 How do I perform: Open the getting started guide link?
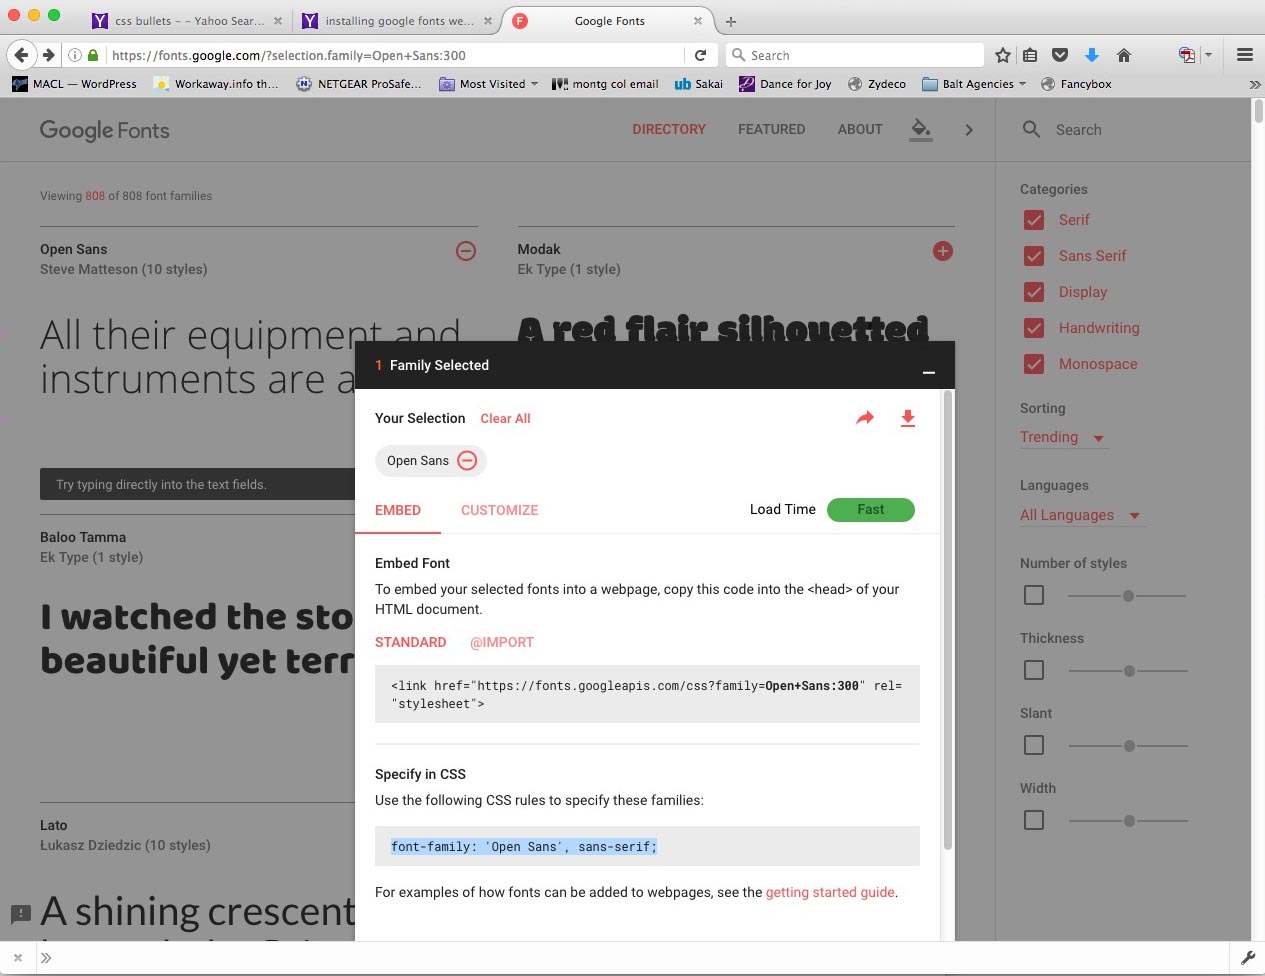[x=830, y=892]
